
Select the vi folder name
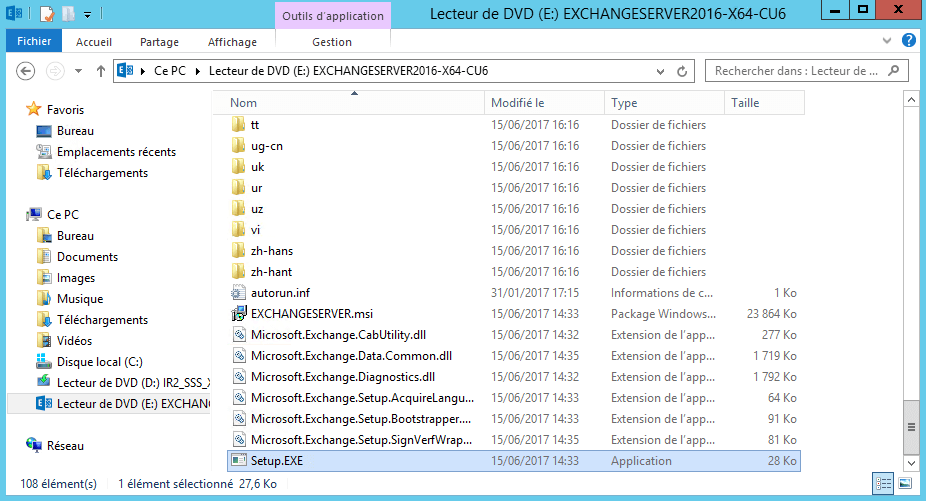click(x=255, y=230)
